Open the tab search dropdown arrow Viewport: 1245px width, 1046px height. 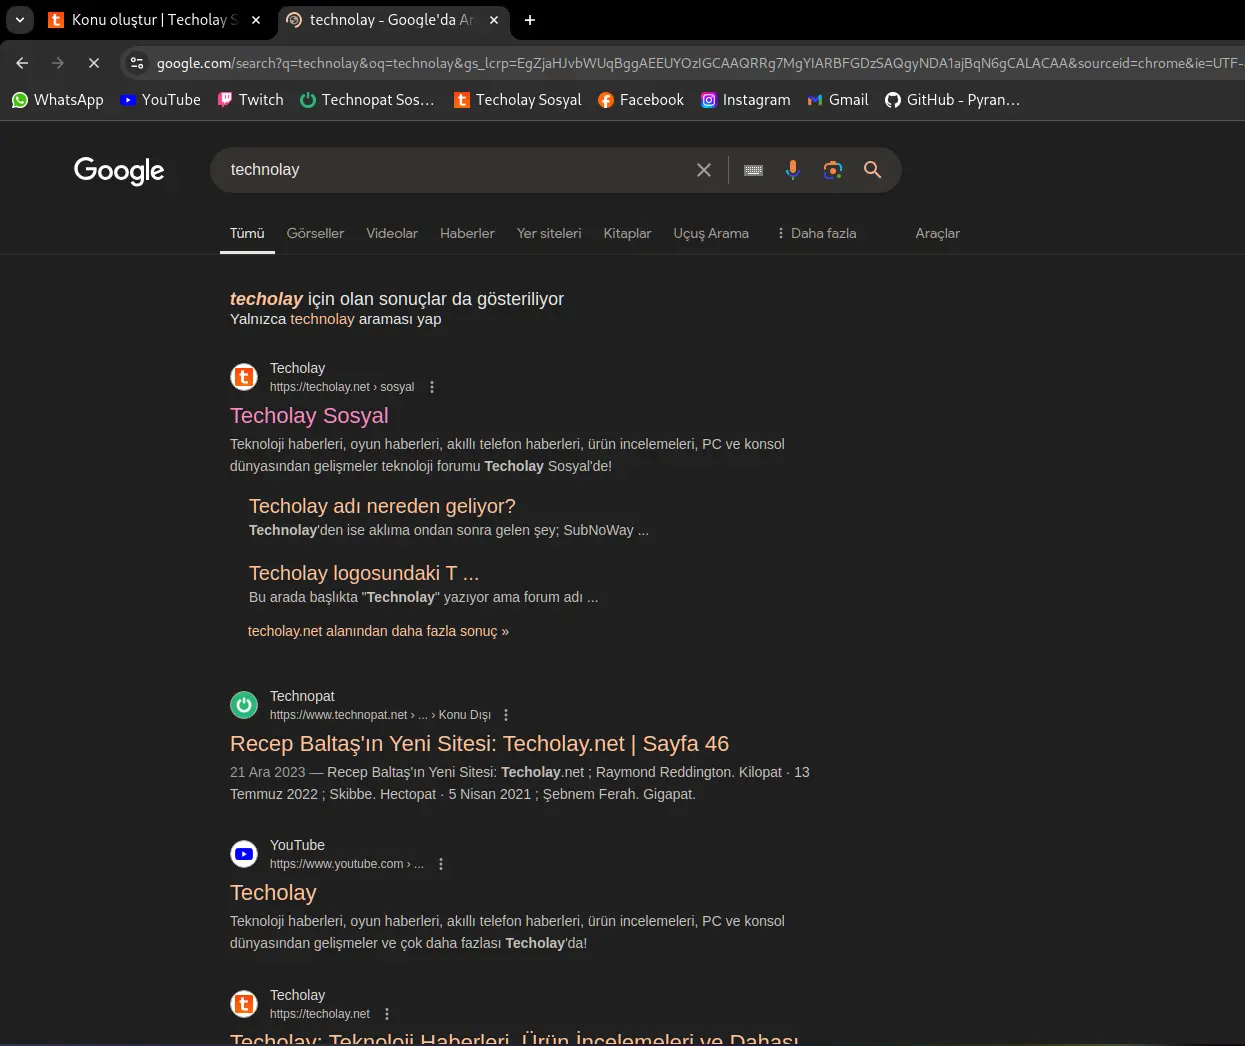[x=20, y=20]
